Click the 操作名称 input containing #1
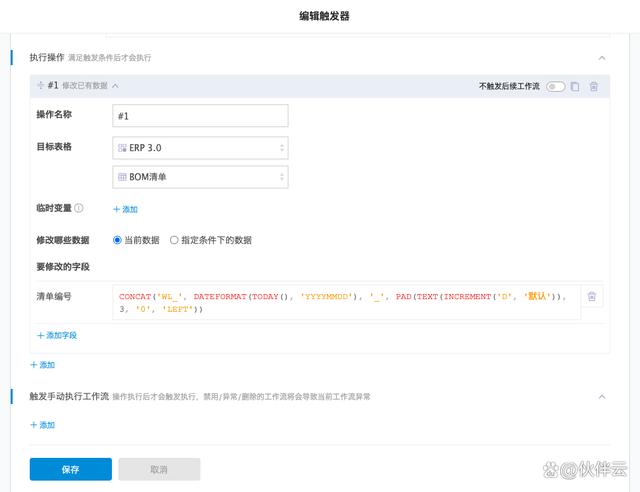 [x=200, y=116]
